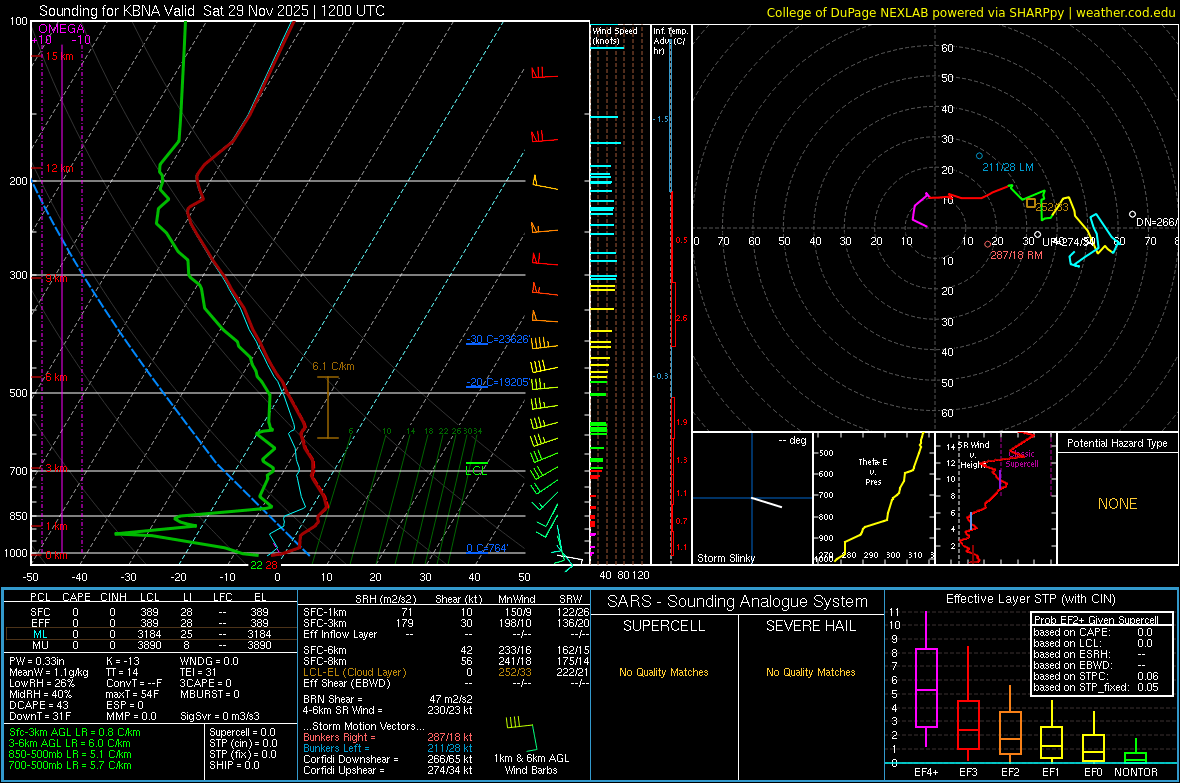
Task: Click the orange NONE hazard type text
Action: point(1117,504)
